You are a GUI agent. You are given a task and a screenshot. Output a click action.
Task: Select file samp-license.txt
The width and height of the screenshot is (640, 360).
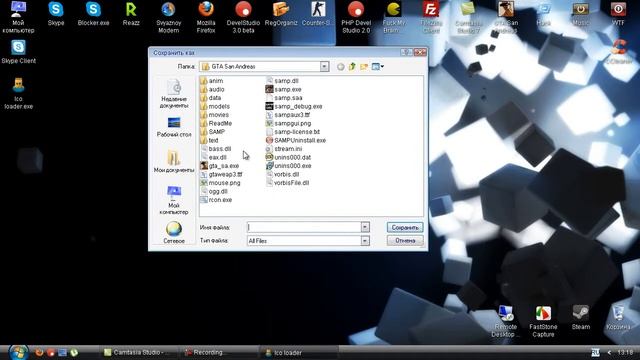293,132
